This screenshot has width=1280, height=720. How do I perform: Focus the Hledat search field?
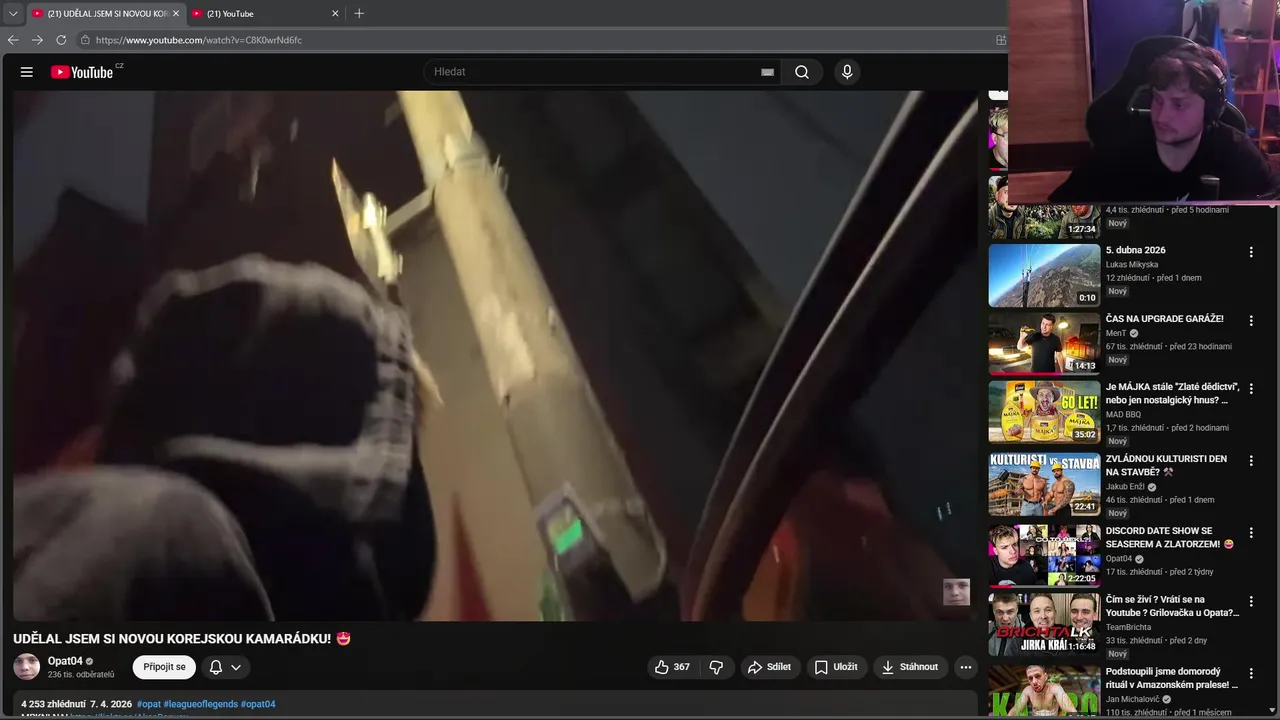pos(595,72)
